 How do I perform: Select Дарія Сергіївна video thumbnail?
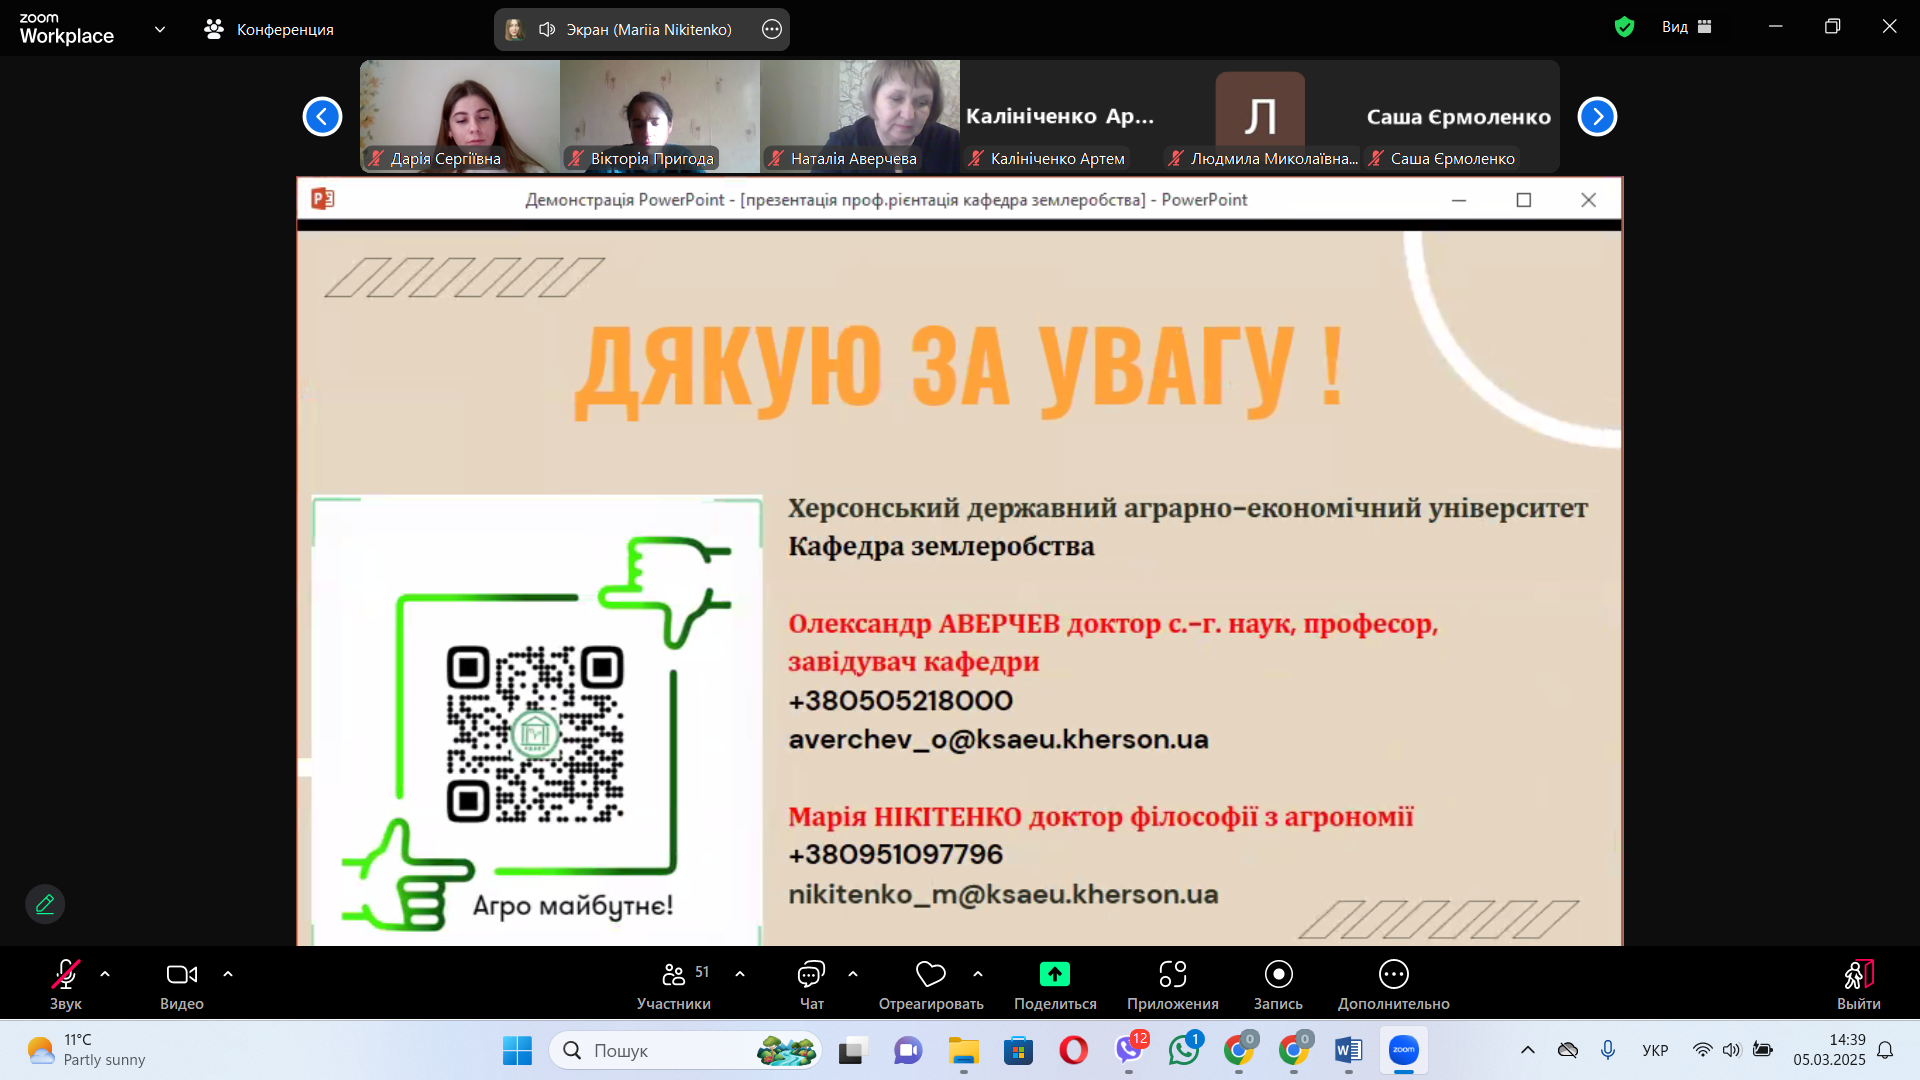point(460,116)
